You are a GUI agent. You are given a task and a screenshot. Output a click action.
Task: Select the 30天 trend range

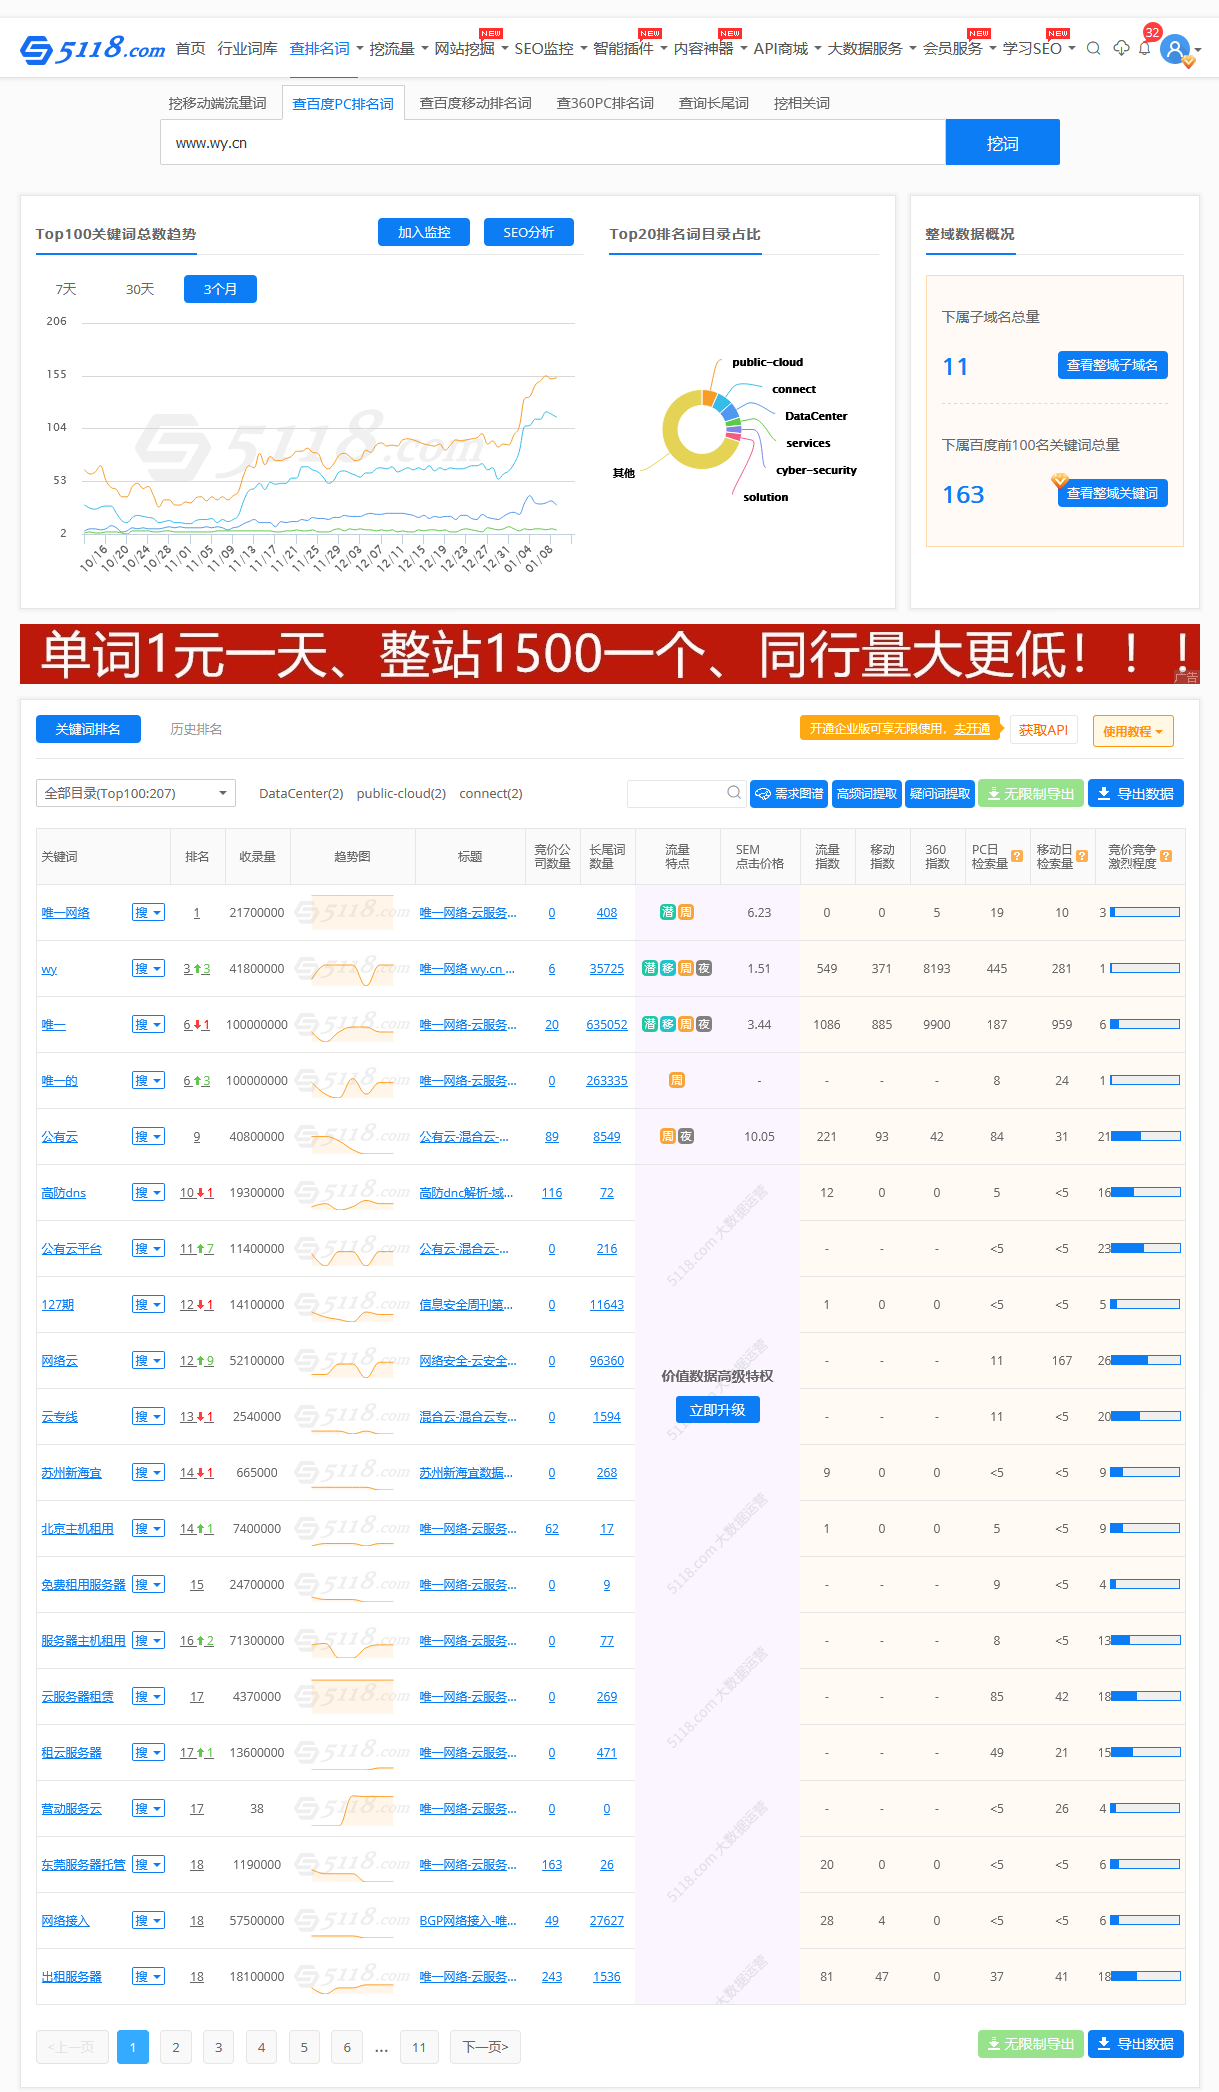[140, 289]
